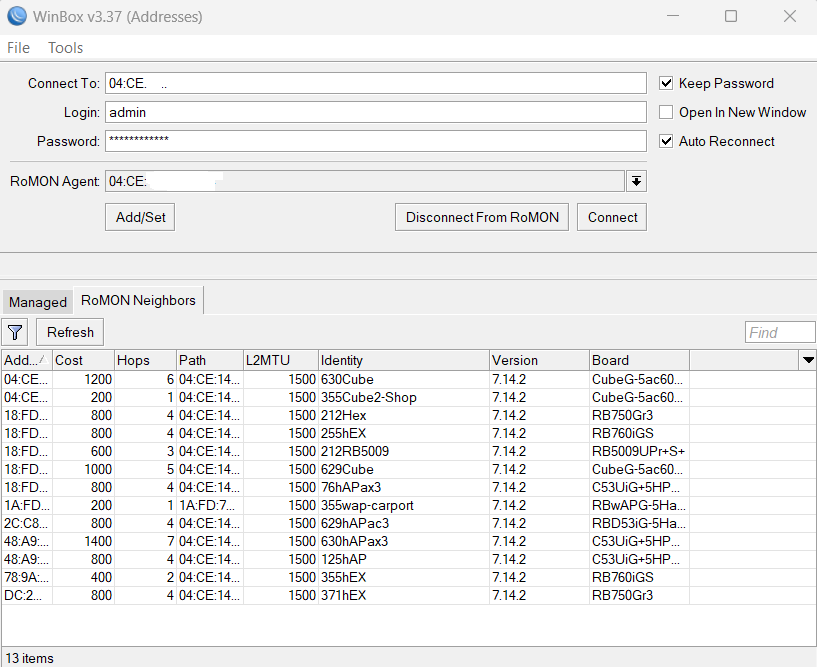Select the 630hAPax3 neighbor row
The image size is (817, 667).
(x=408, y=541)
